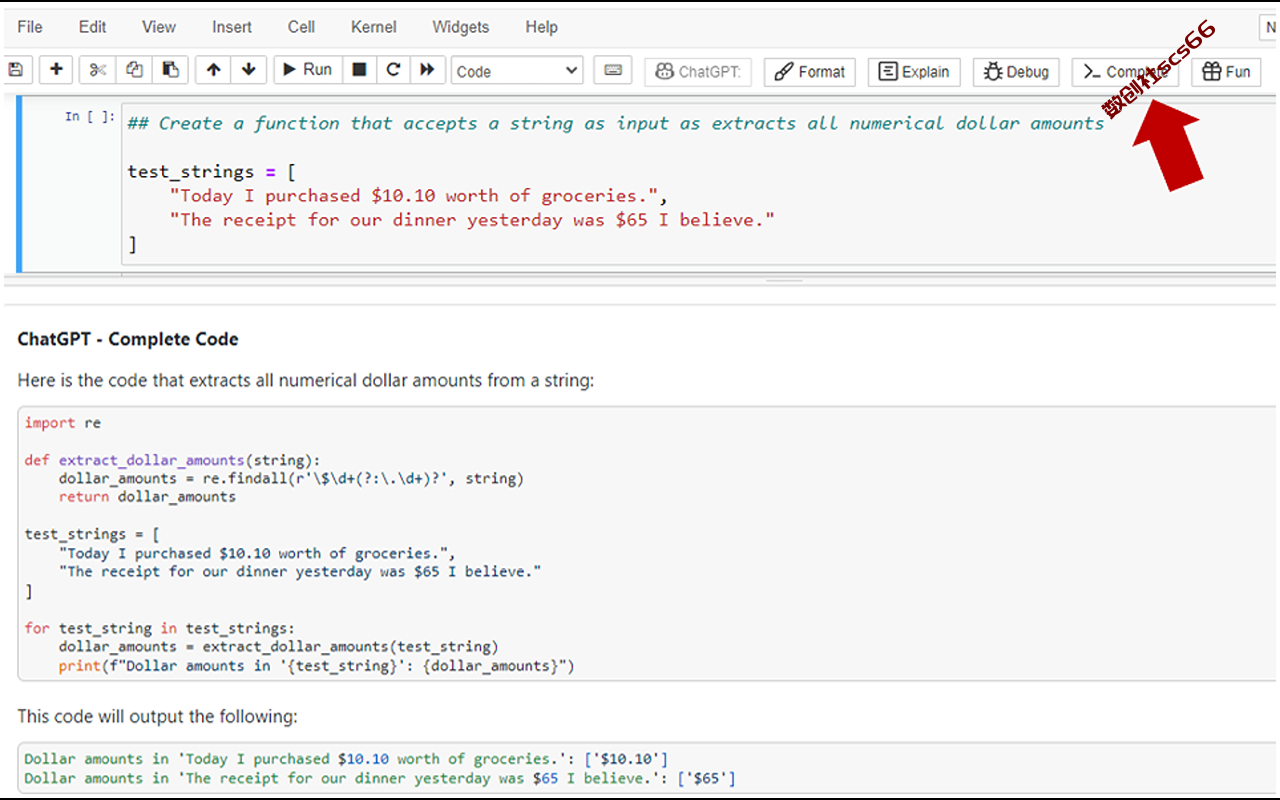Select the 'In [ ]:' cell prompt
The height and width of the screenshot is (800, 1280).
[90, 117]
